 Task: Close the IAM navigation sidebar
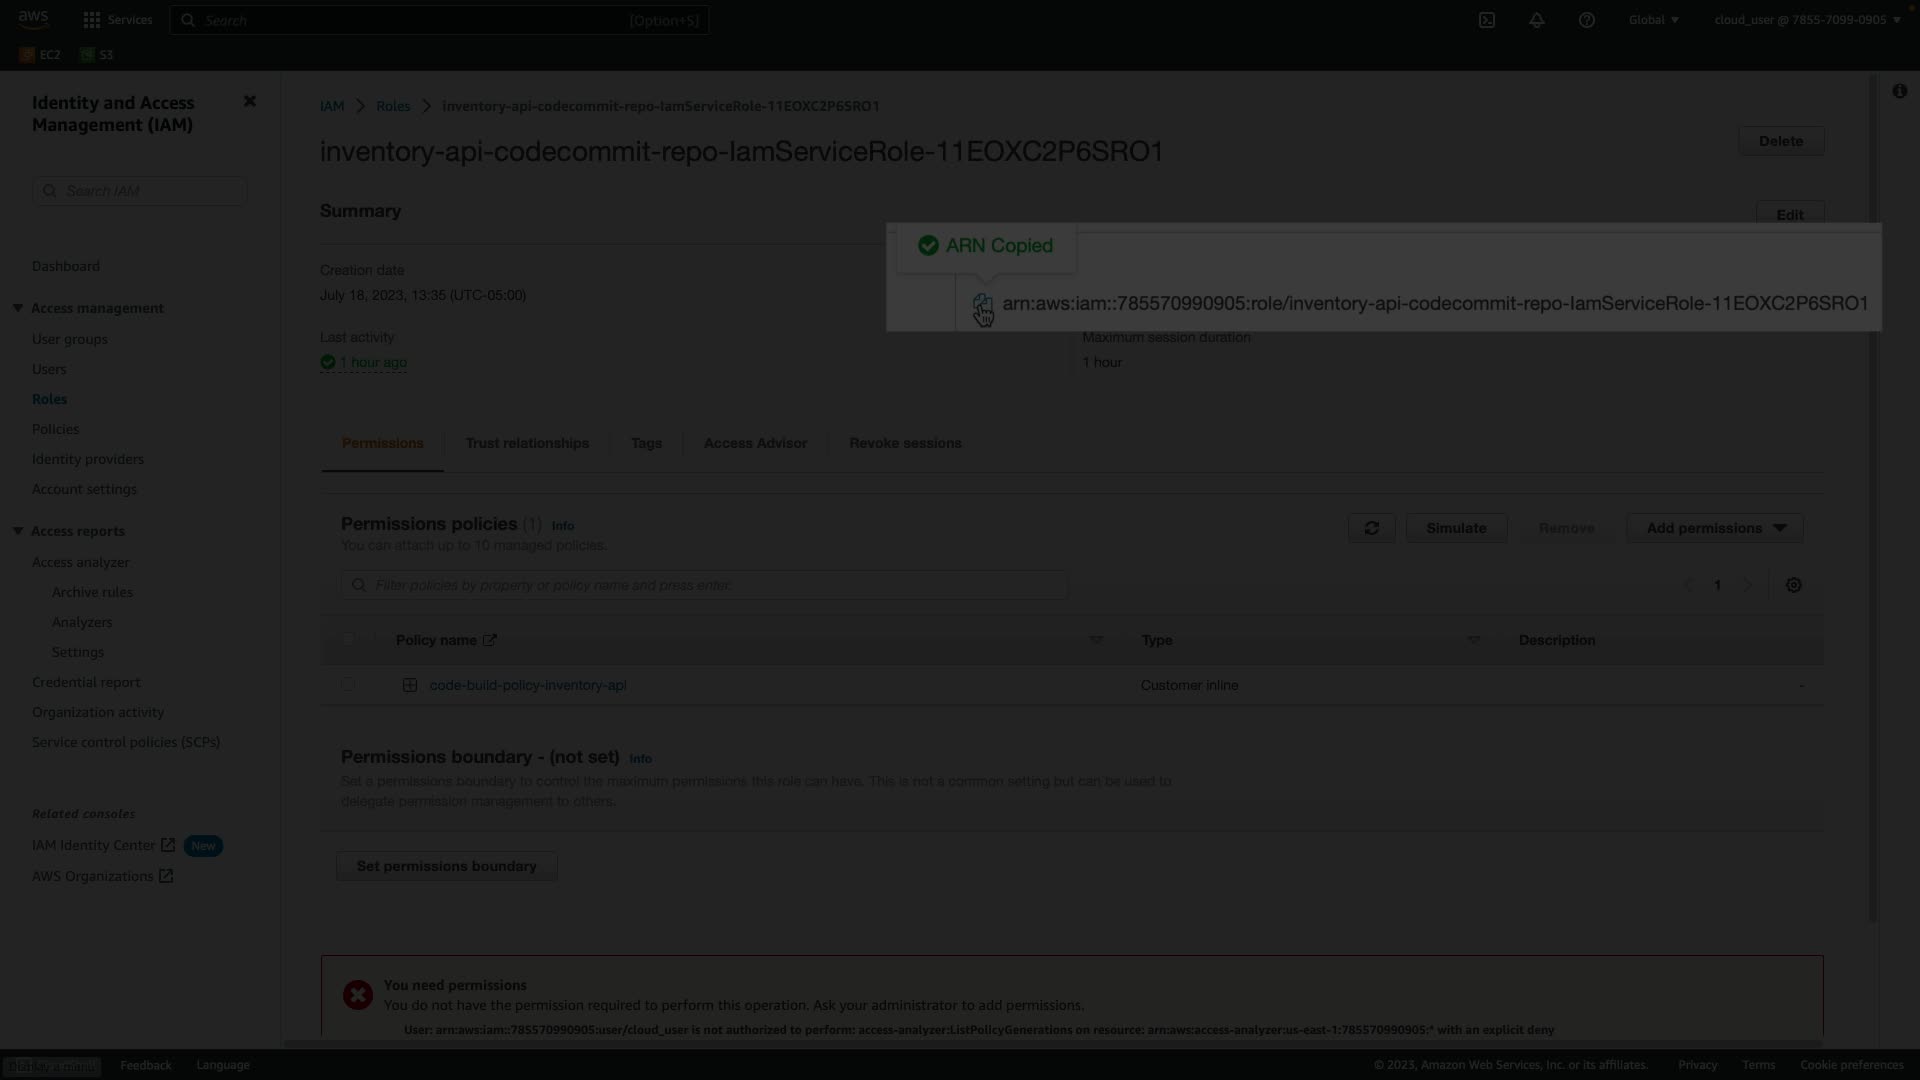[x=250, y=101]
